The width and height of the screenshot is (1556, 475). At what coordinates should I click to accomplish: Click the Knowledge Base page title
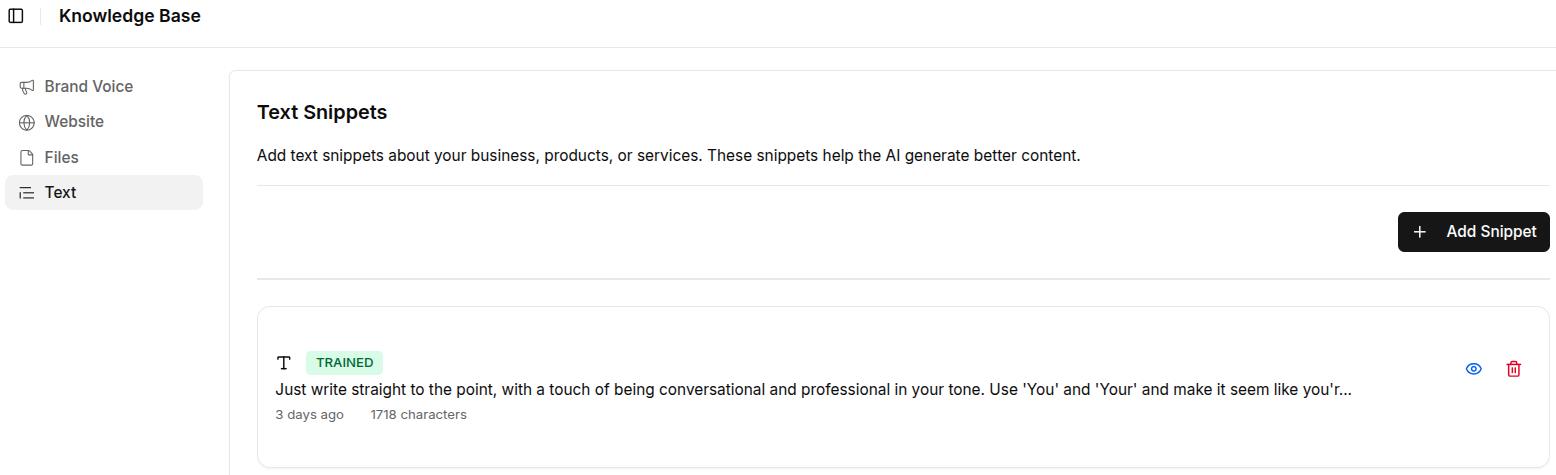130,16
